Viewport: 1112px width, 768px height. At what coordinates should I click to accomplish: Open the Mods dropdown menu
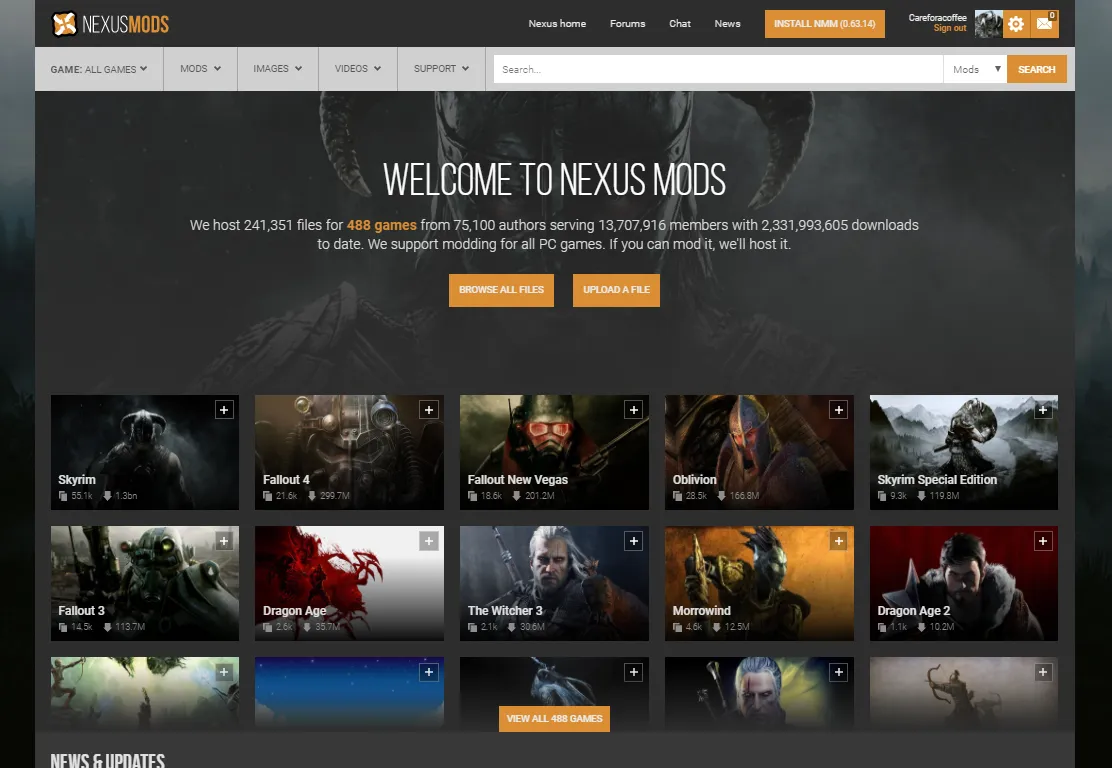coord(201,69)
